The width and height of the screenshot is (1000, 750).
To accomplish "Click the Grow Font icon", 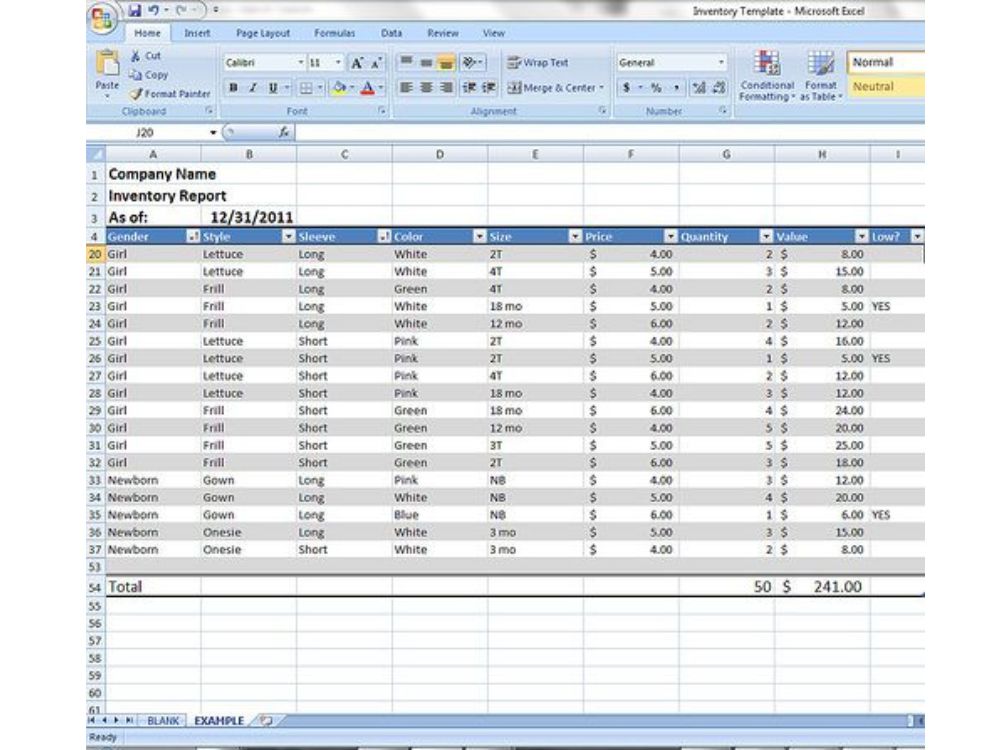I will (x=357, y=62).
